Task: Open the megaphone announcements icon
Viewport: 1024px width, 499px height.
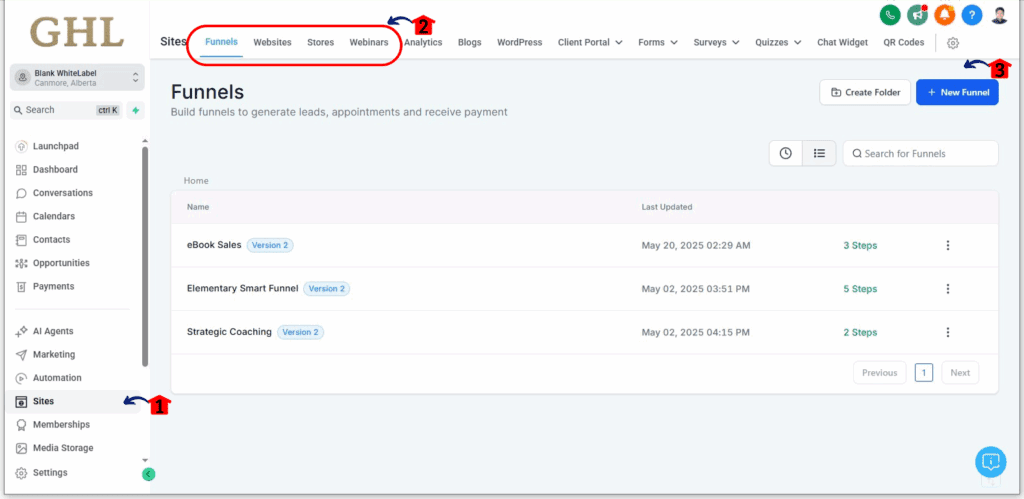Action: (x=917, y=14)
